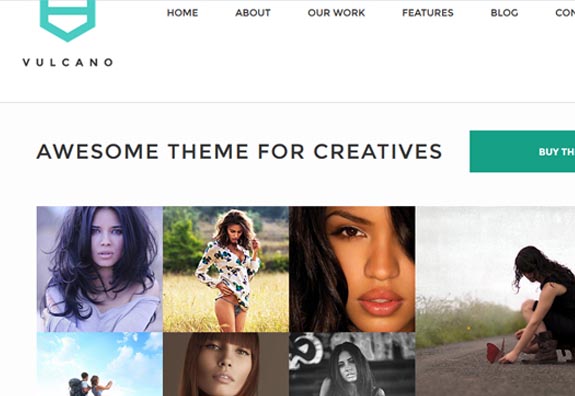
Task: Visit the Blog page
Action: click(504, 13)
